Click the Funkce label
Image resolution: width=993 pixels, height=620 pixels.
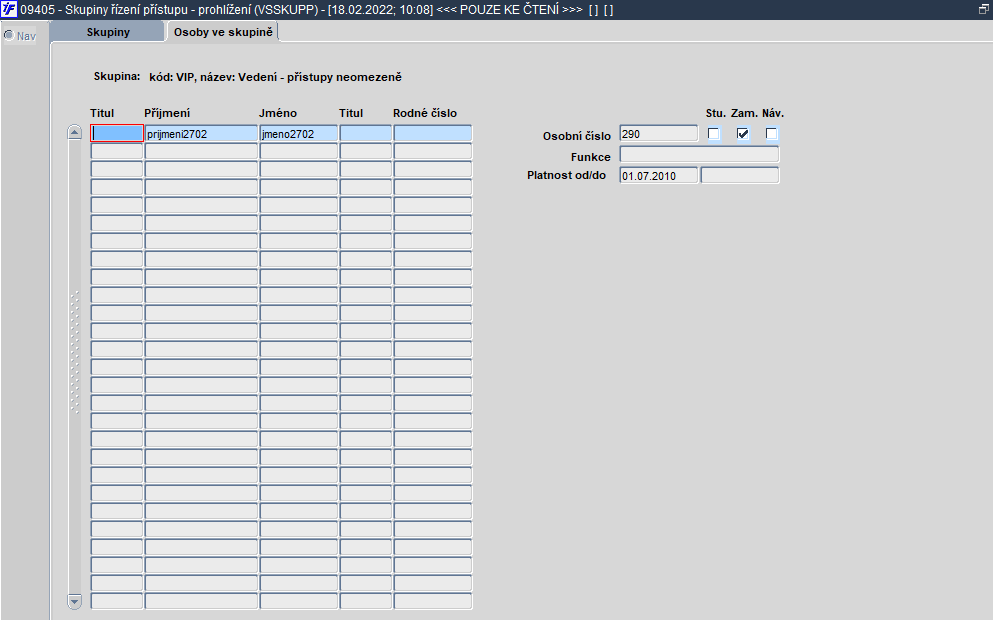[591, 157]
